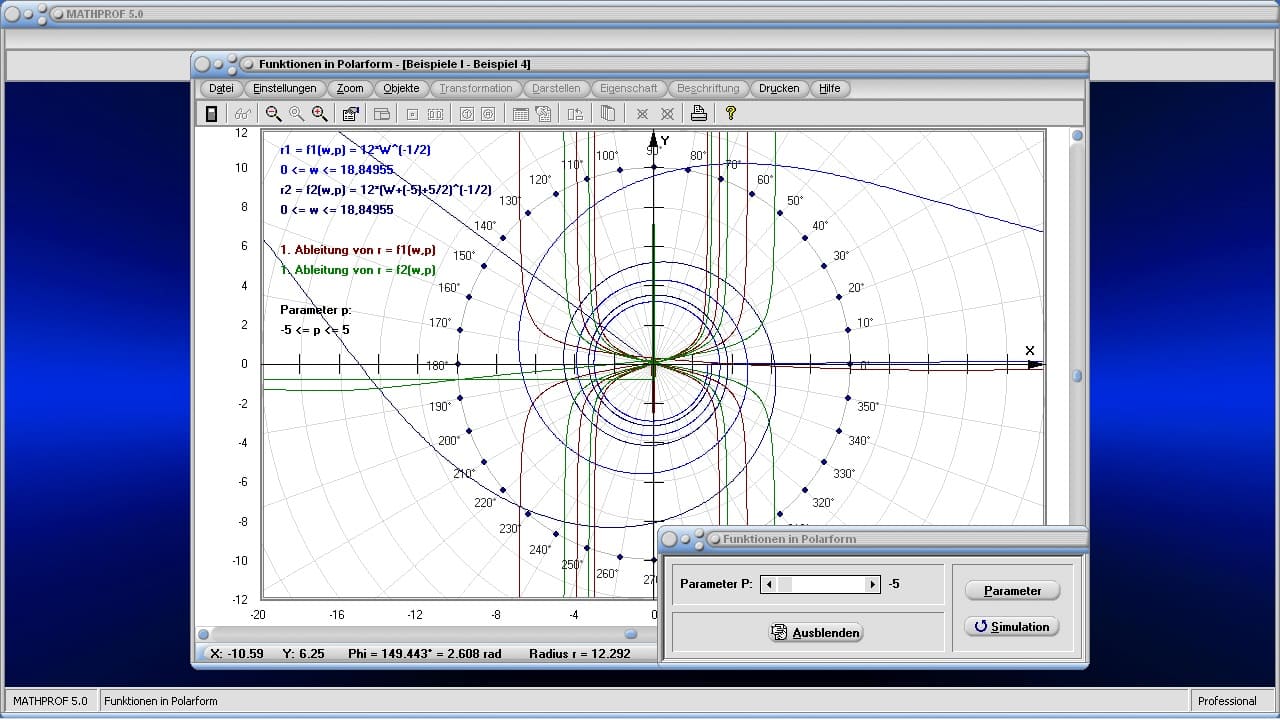Screen dimensions: 1280x720
Task: Open the Zoom menu
Action: pos(350,88)
